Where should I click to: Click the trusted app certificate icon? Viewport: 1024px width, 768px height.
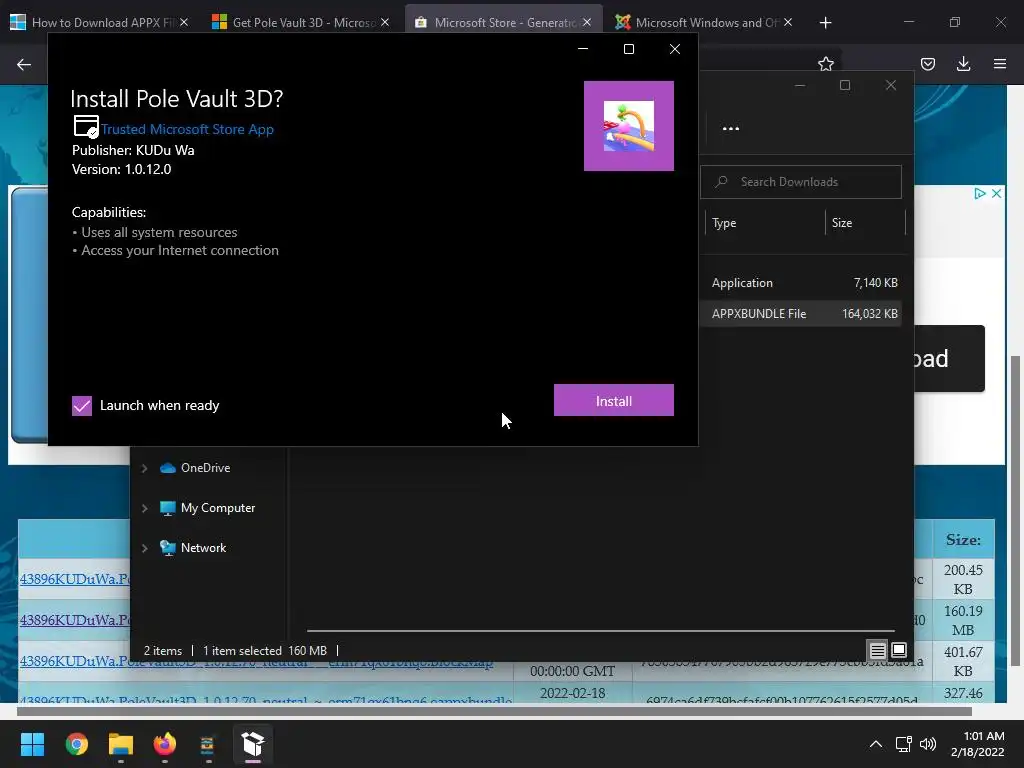86,127
